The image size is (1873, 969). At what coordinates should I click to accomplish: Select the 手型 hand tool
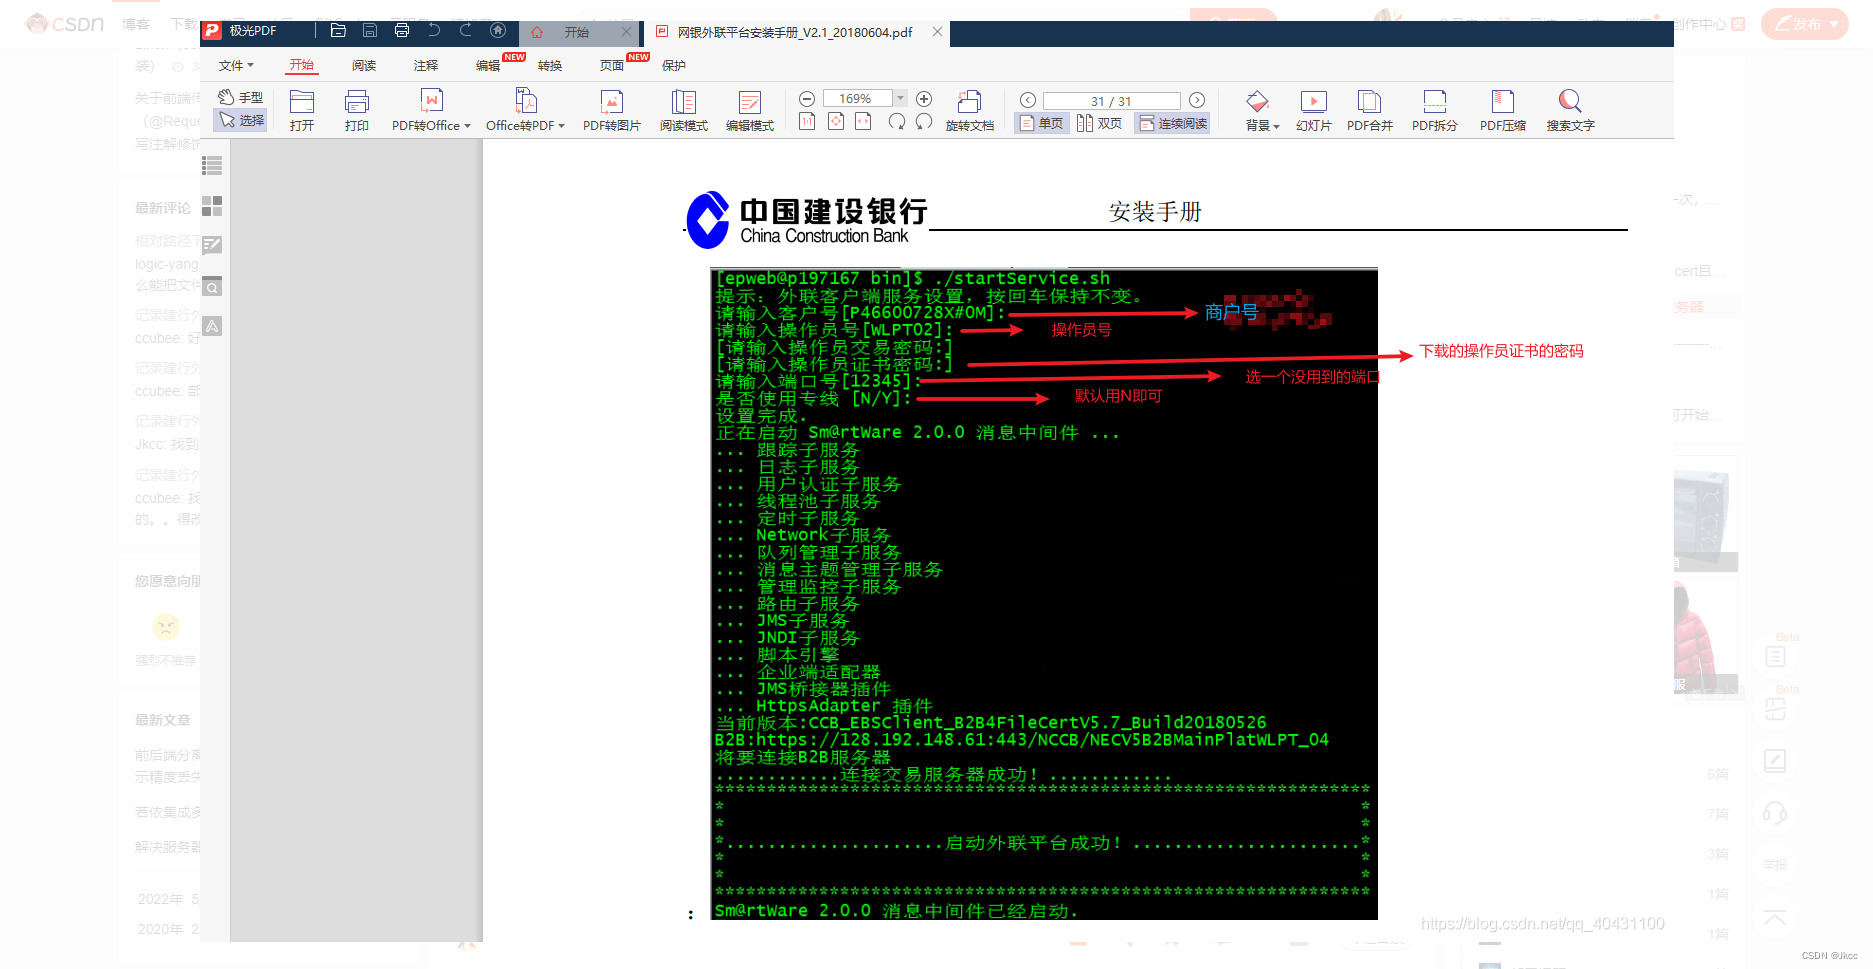pyautogui.click(x=241, y=97)
